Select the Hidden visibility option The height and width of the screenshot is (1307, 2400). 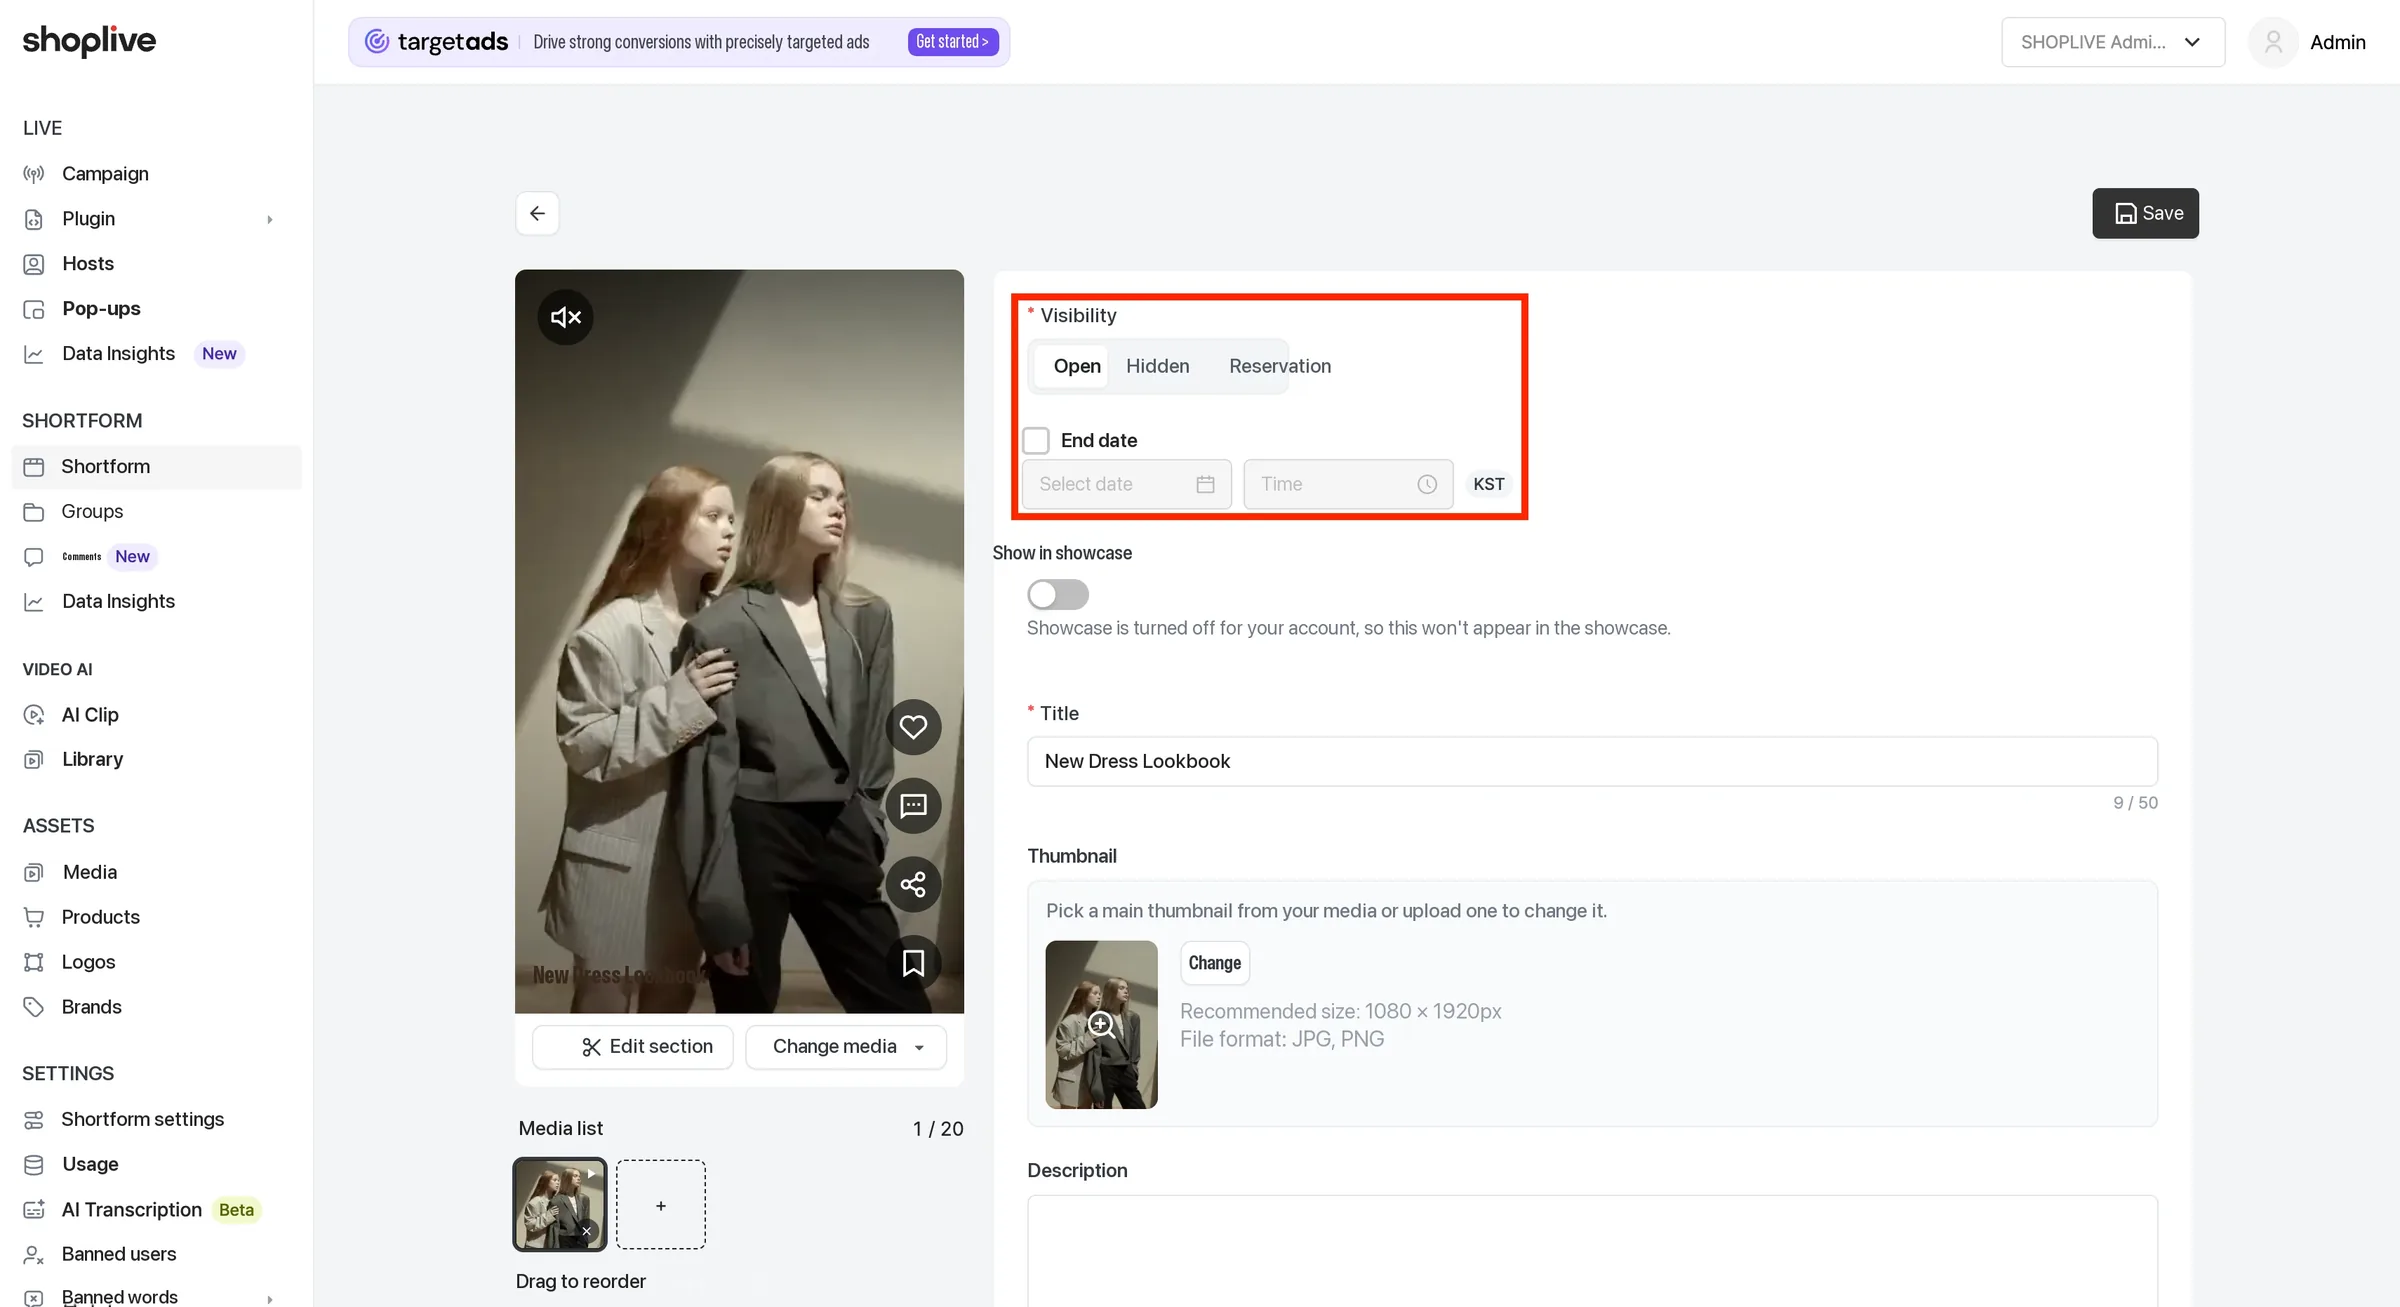pos(1157,366)
